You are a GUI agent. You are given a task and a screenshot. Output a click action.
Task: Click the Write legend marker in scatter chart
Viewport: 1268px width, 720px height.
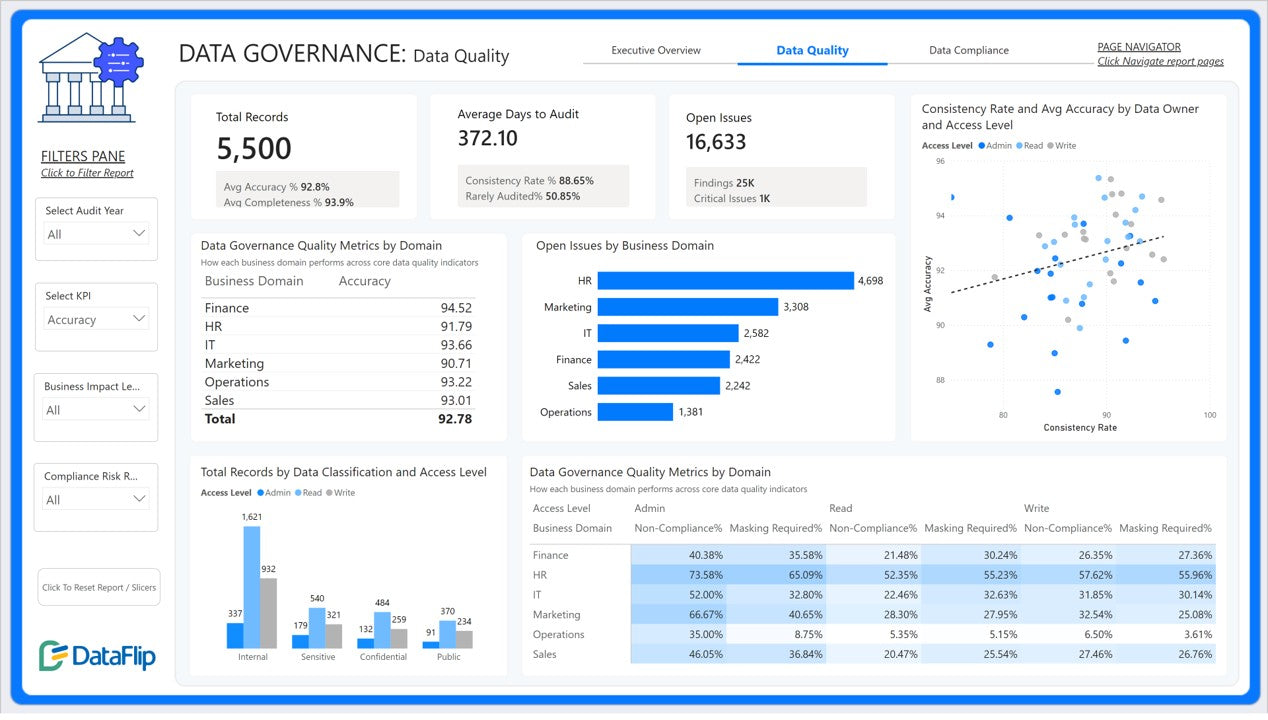[1051, 146]
